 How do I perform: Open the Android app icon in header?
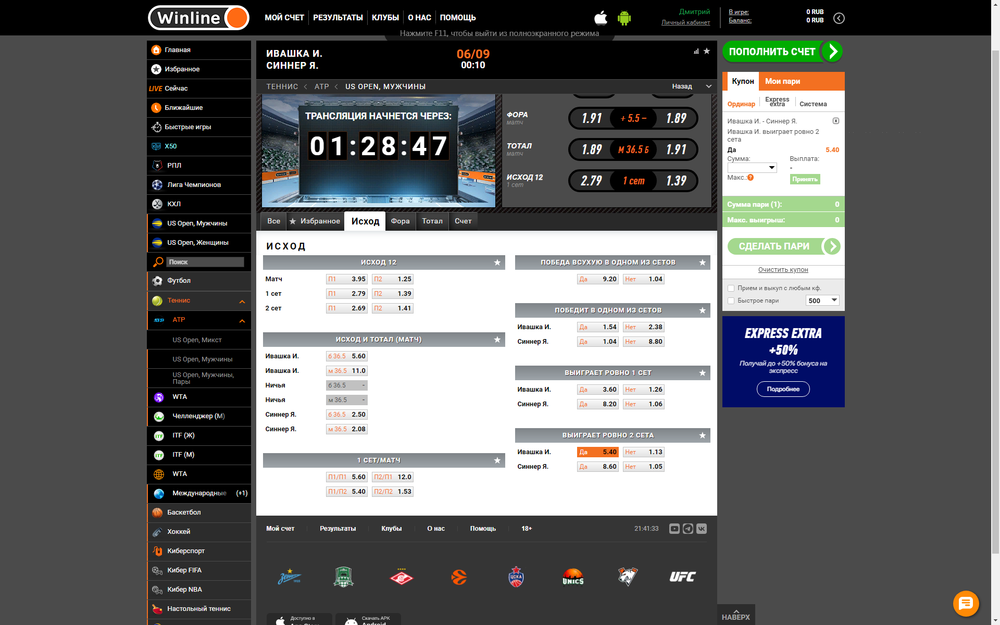[x=624, y=18]
